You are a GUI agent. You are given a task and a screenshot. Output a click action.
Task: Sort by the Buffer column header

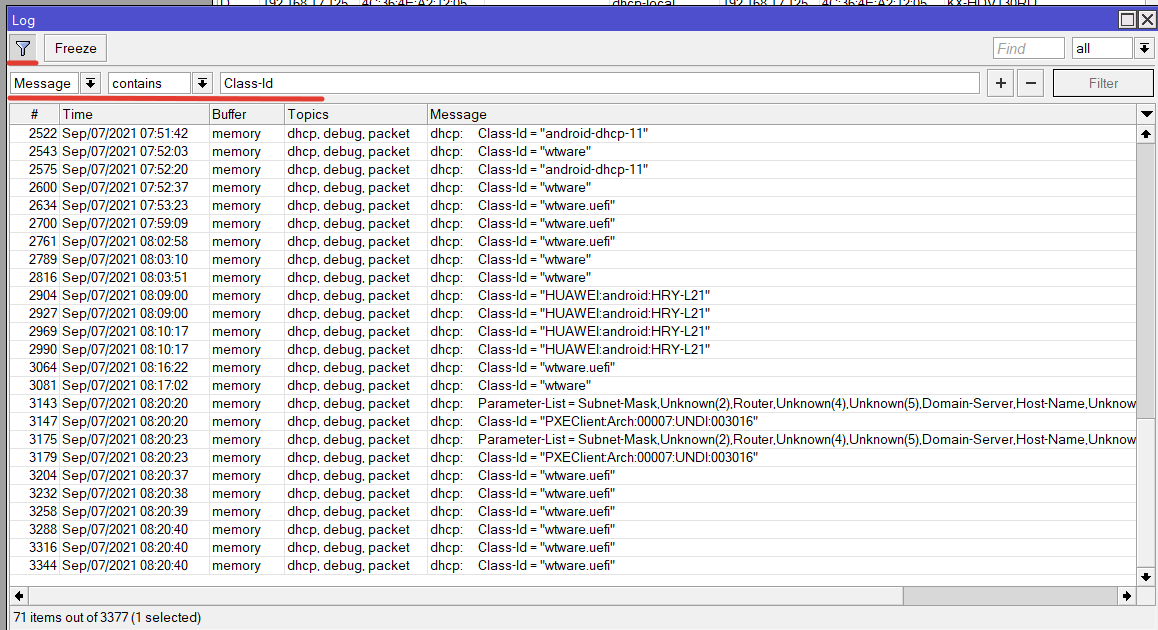(x=245, y=114)
